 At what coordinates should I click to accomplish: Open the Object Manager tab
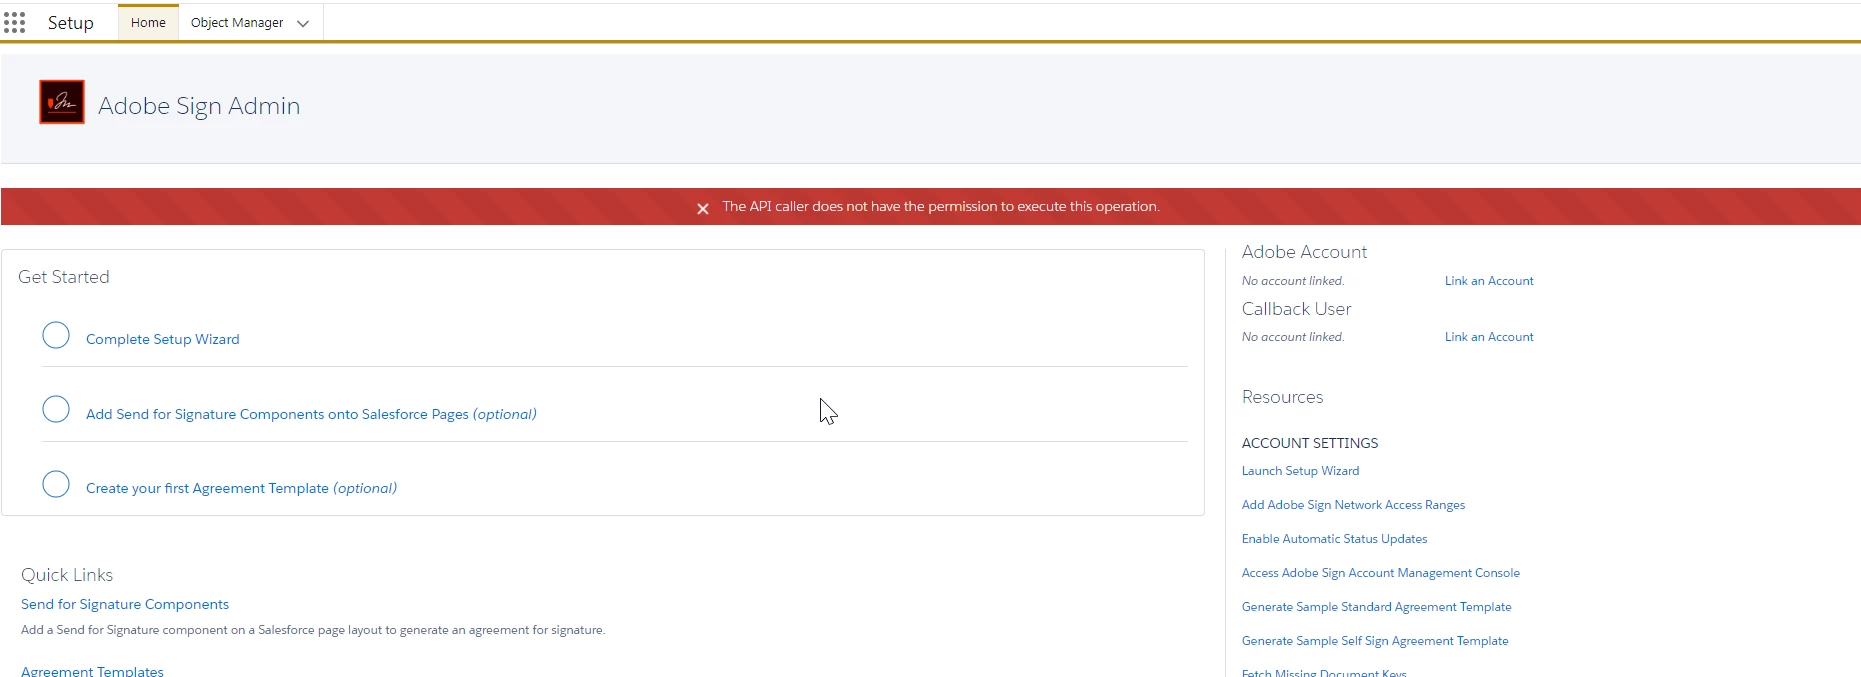click(x=237, y=22)
